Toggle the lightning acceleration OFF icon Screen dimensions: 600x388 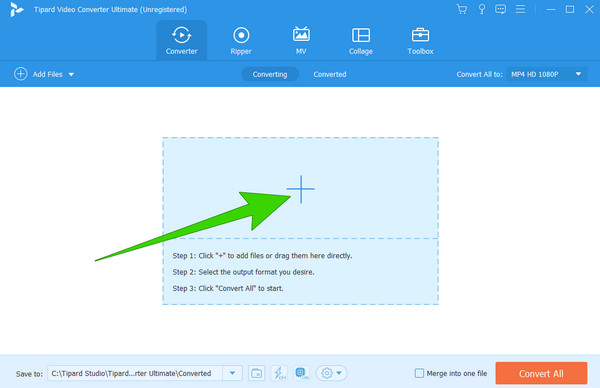click(279, 373)
